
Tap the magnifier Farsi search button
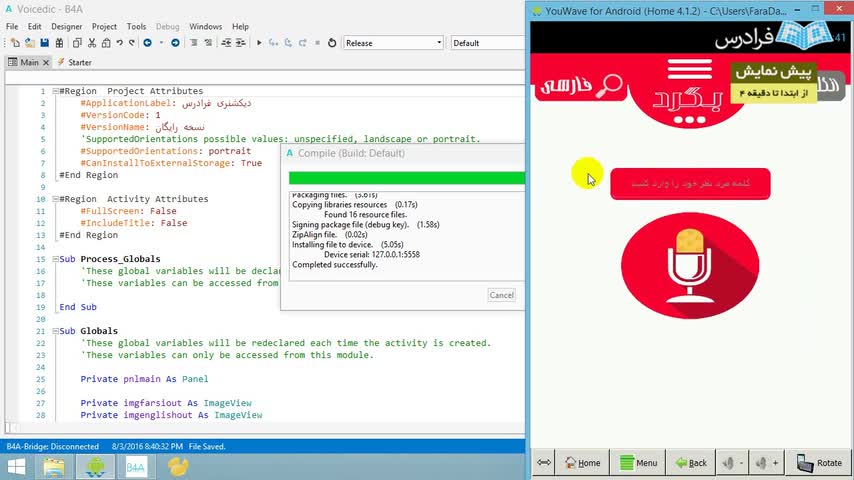[x=581, y=86]
